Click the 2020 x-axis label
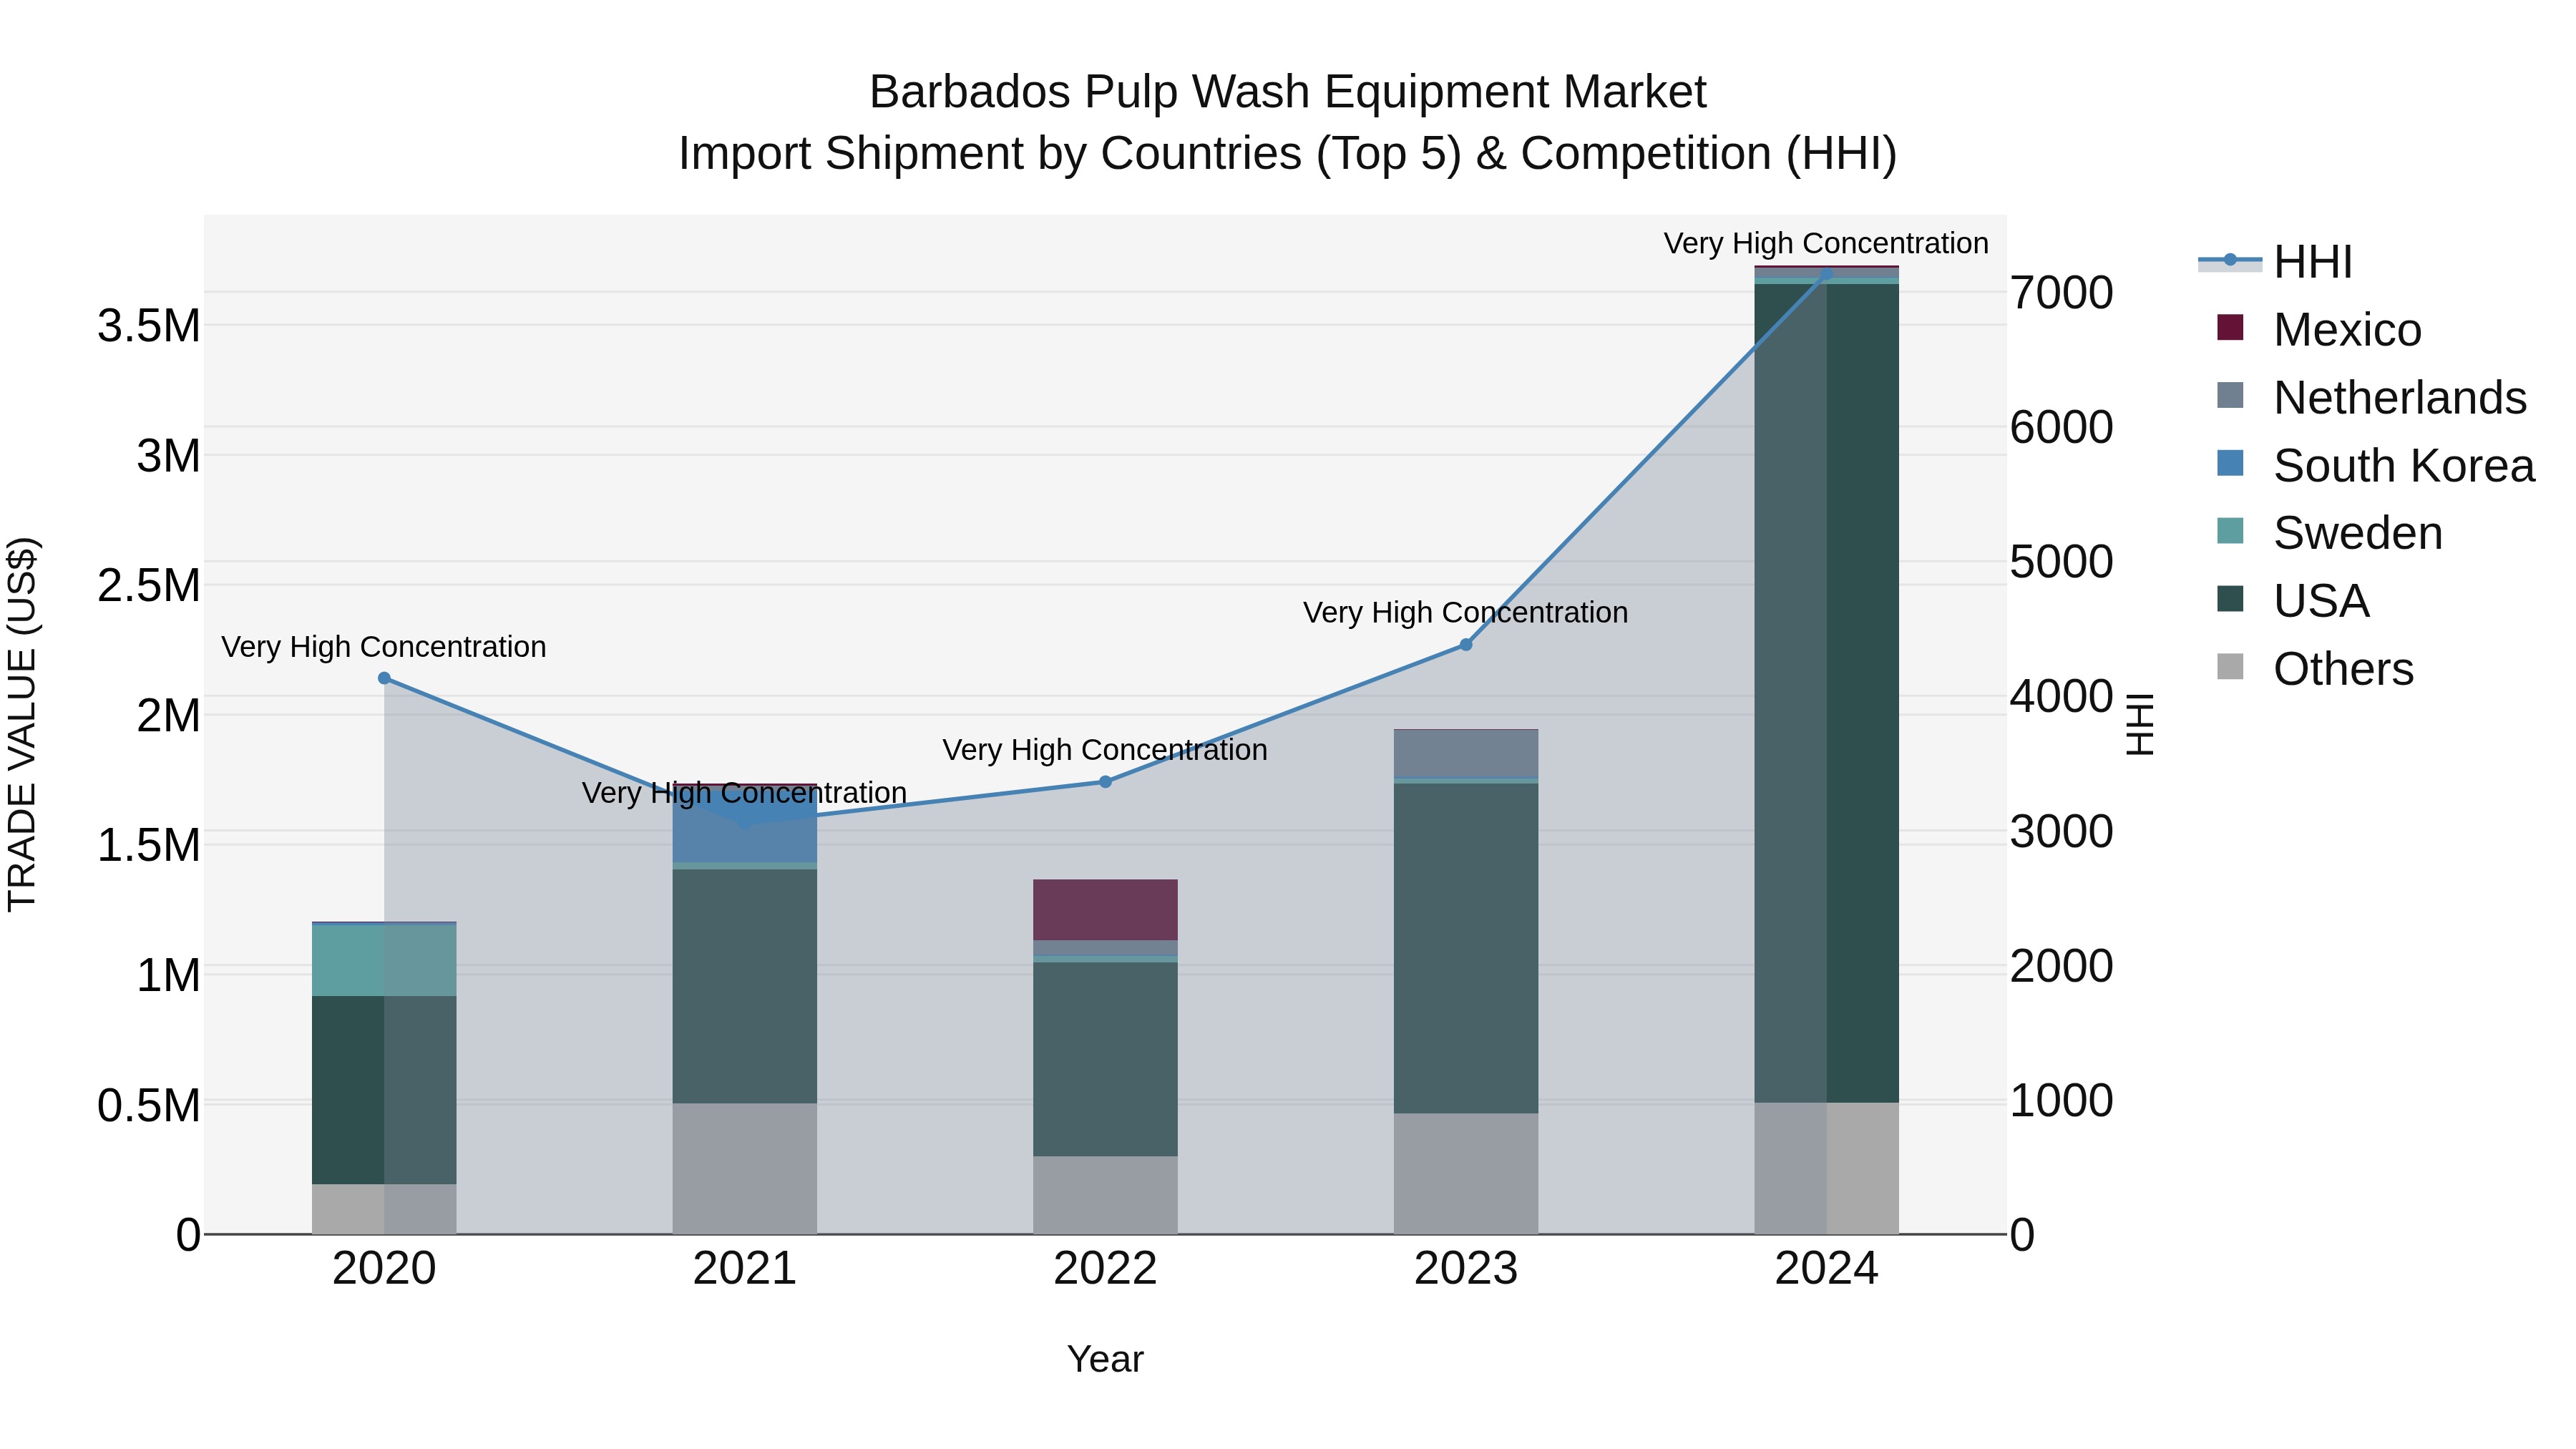The height and width of the screenshot is (1449, 2576). pyautogui.click(x=384, y=1269)
